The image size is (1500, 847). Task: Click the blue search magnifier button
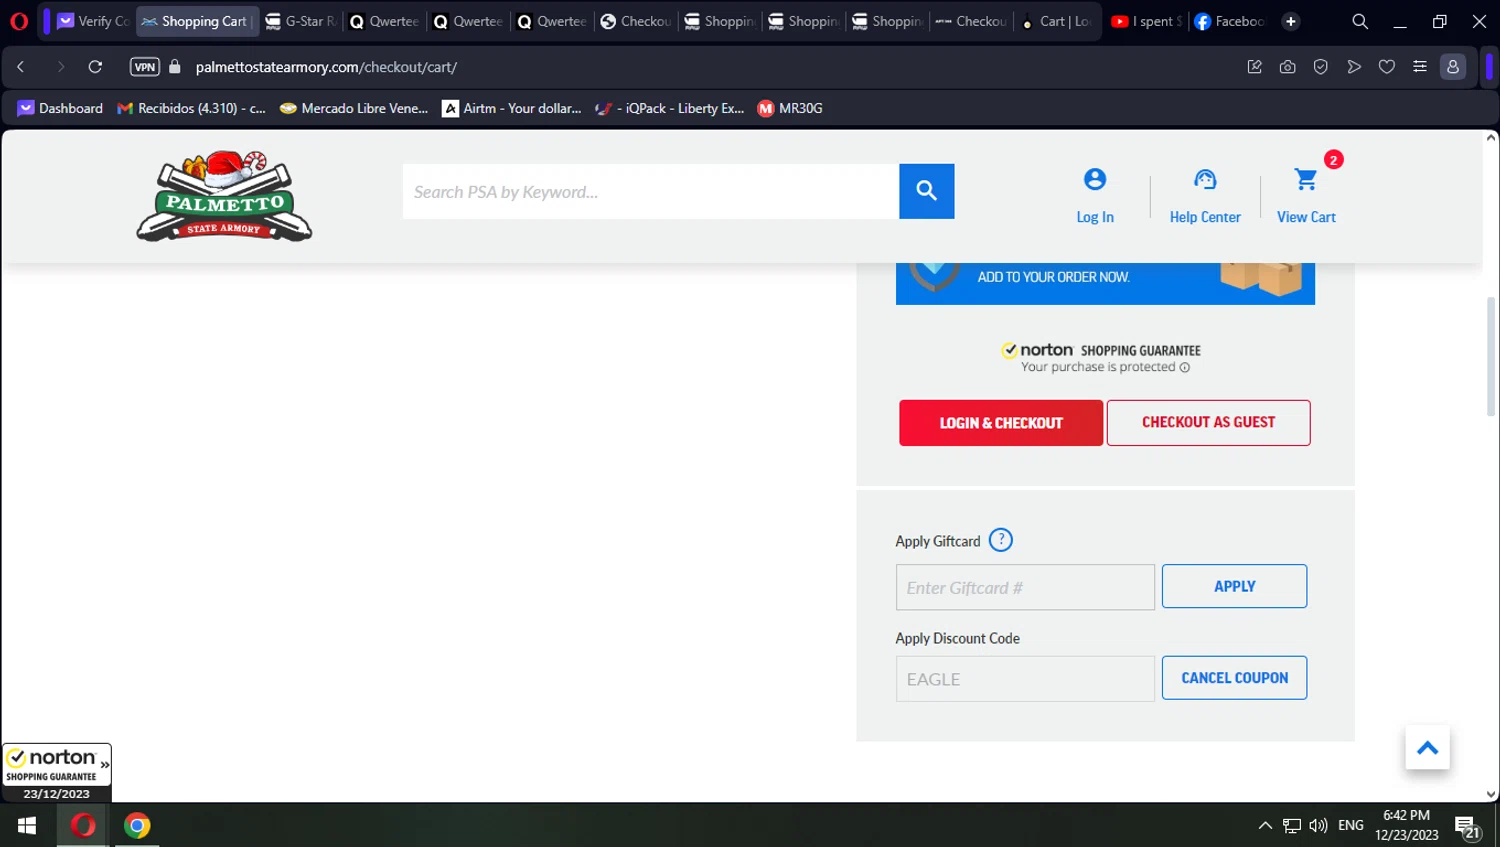coord(927,191)
